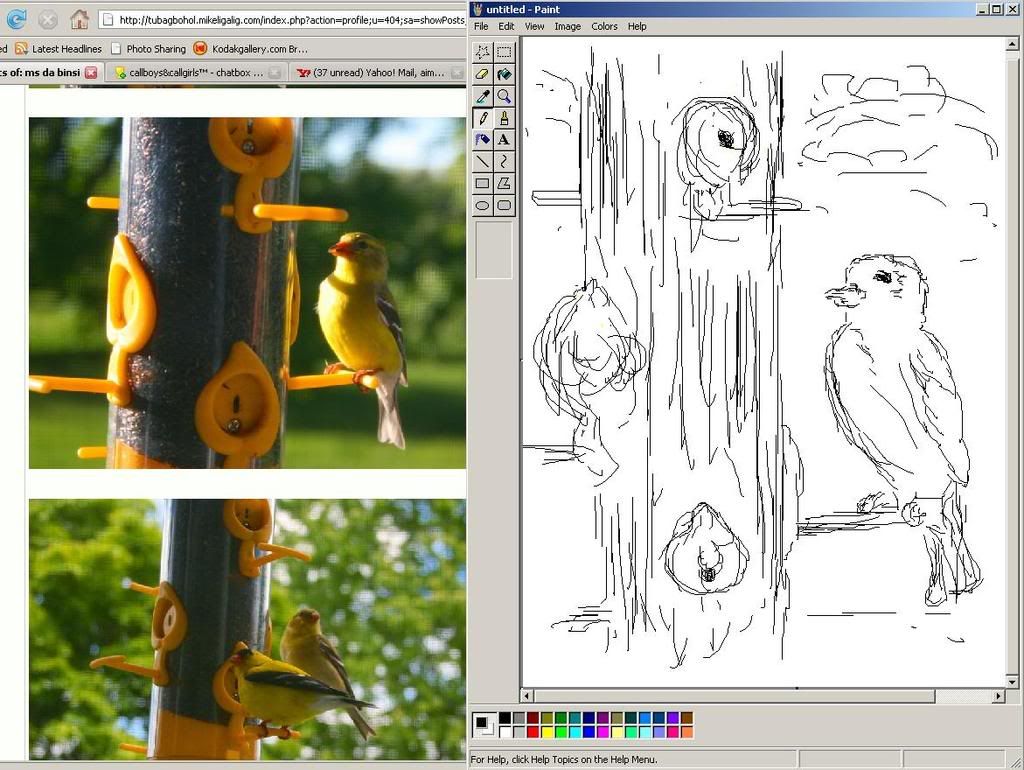
Task: Click the 'For Help, click Help Topics' status text
Action: point(564,760)
